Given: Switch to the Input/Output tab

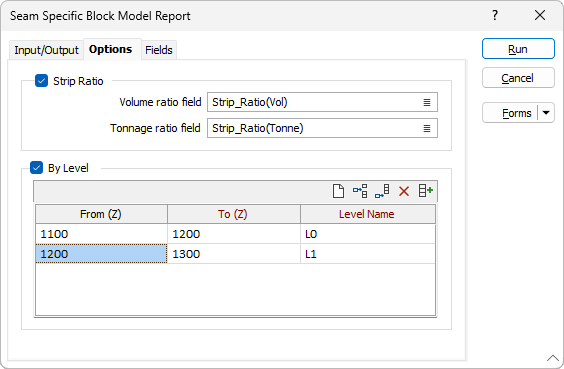Looking at the screenshot, I should coord(46,50).
